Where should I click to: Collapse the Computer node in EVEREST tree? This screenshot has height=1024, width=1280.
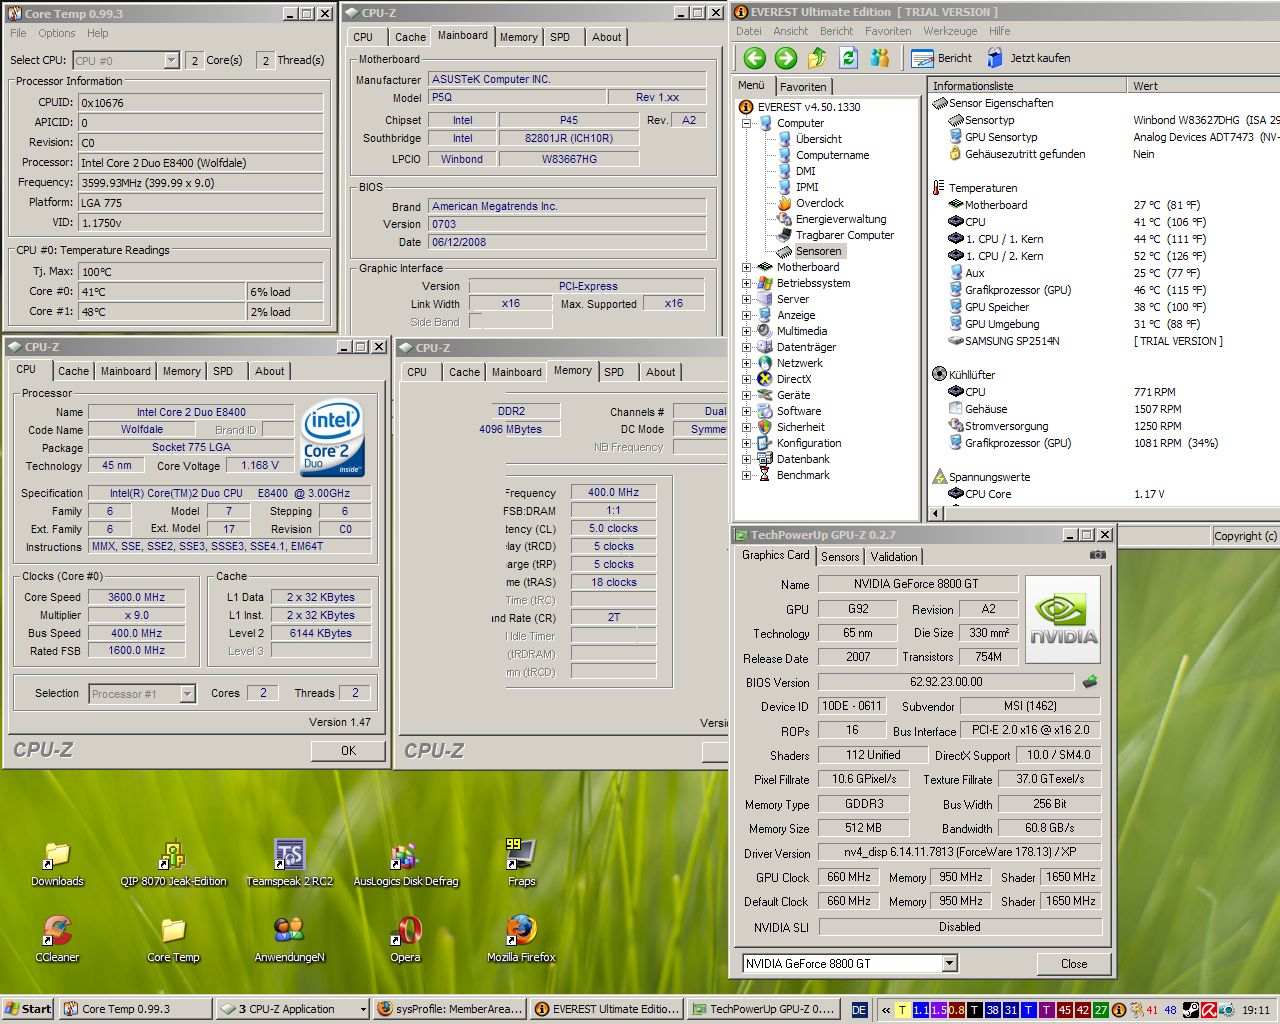coord(746,123)
